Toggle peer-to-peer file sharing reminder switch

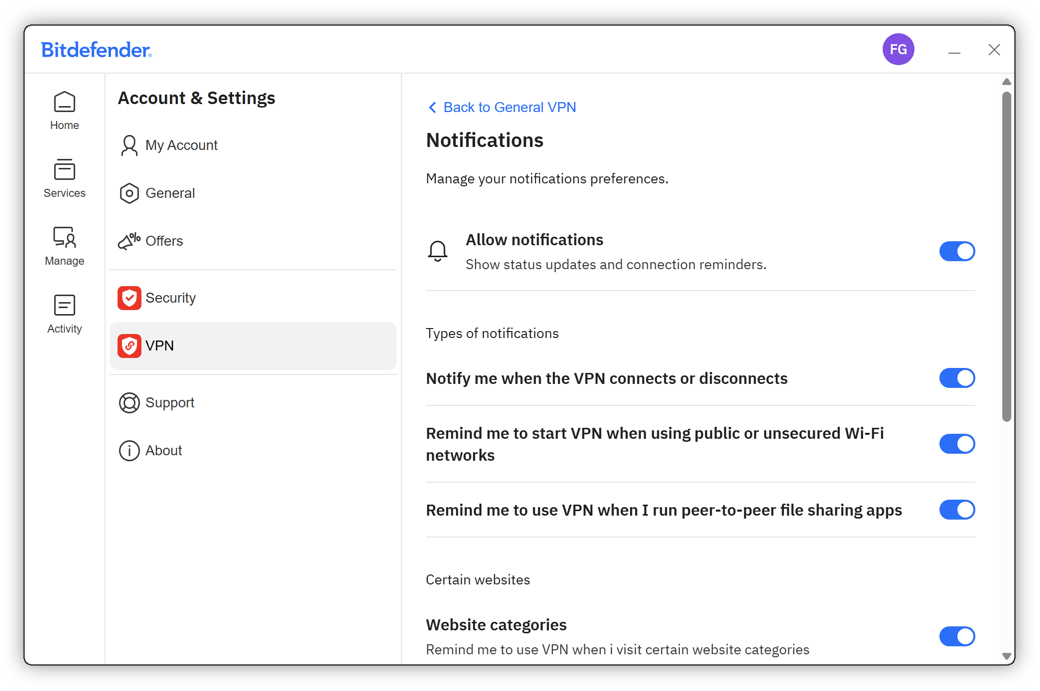point(957,509)
